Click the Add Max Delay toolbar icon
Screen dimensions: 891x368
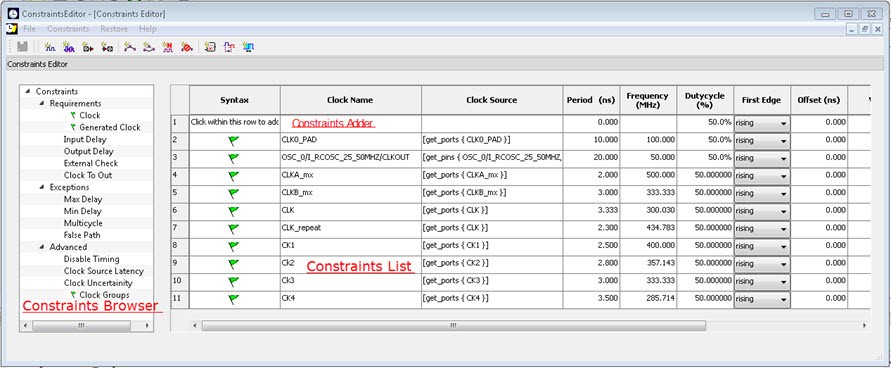(130, 47)
